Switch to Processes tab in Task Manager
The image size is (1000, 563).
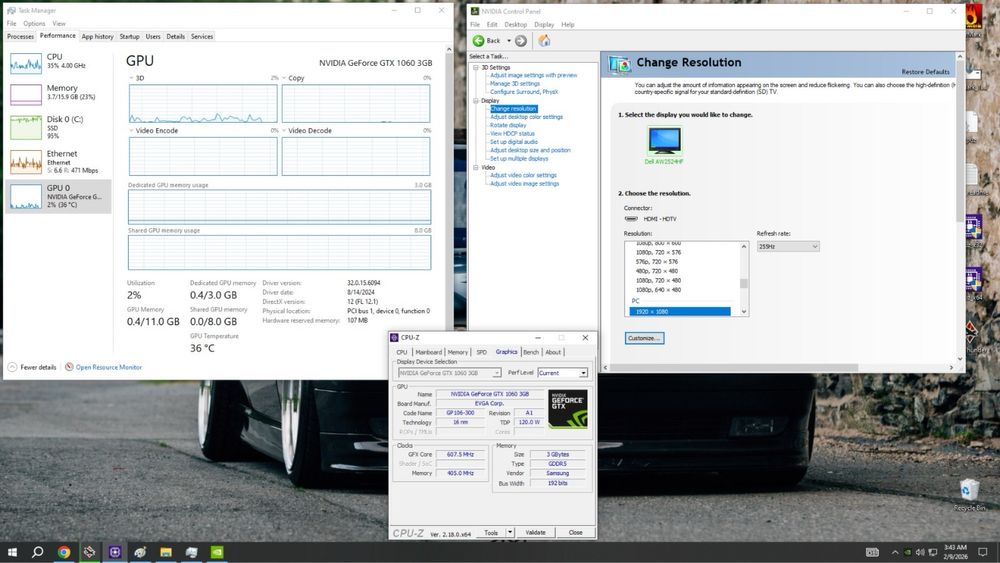coord(20,37)
